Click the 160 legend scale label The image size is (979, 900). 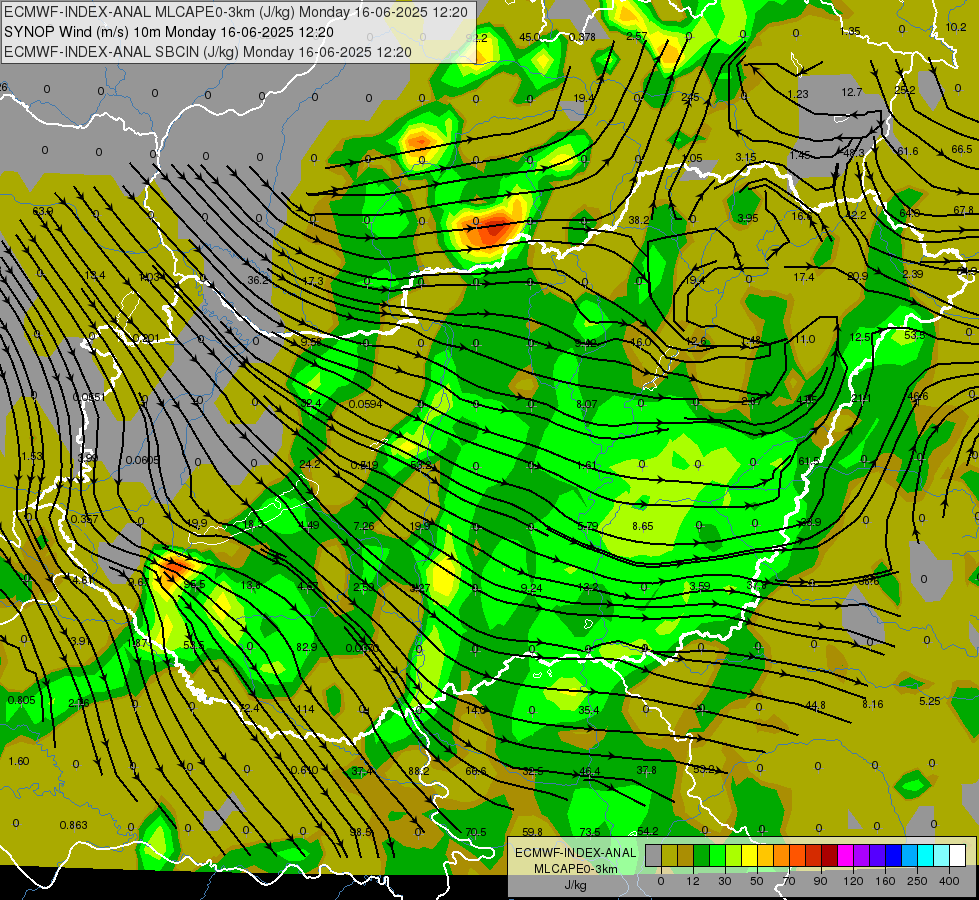pos(885,881)
